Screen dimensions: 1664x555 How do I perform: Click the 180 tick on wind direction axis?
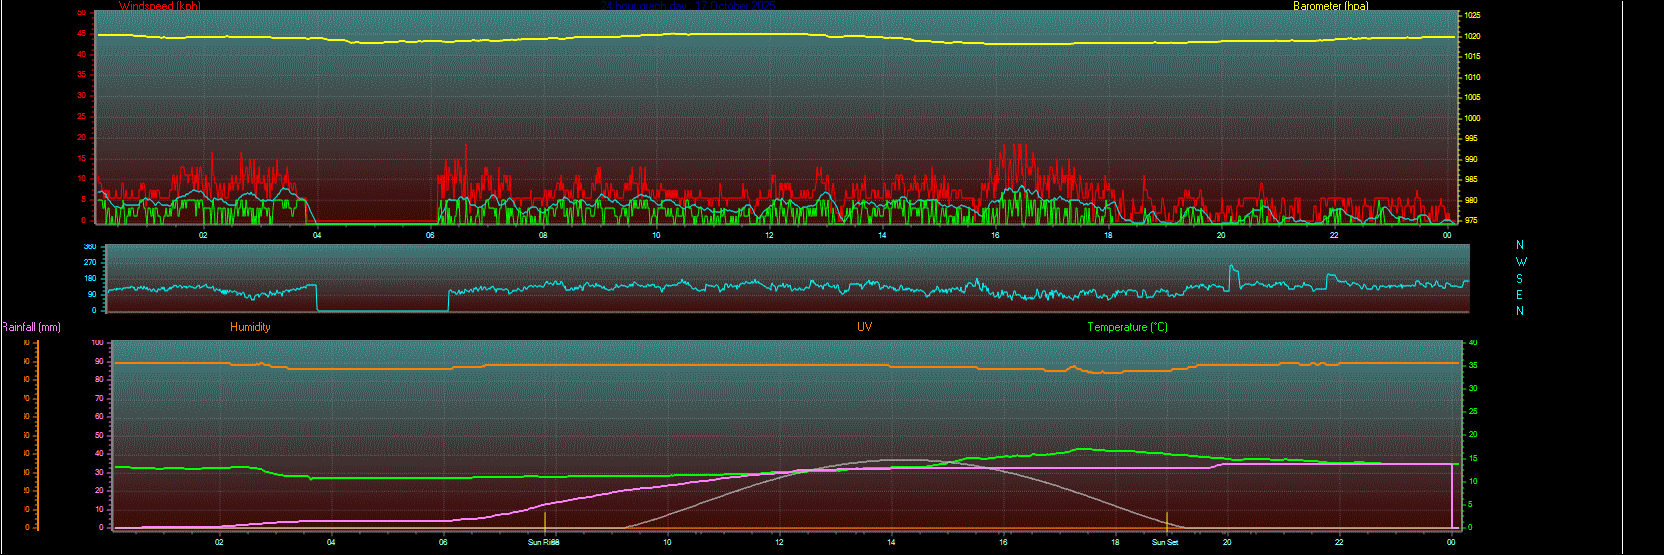click(x=90, y=278)
